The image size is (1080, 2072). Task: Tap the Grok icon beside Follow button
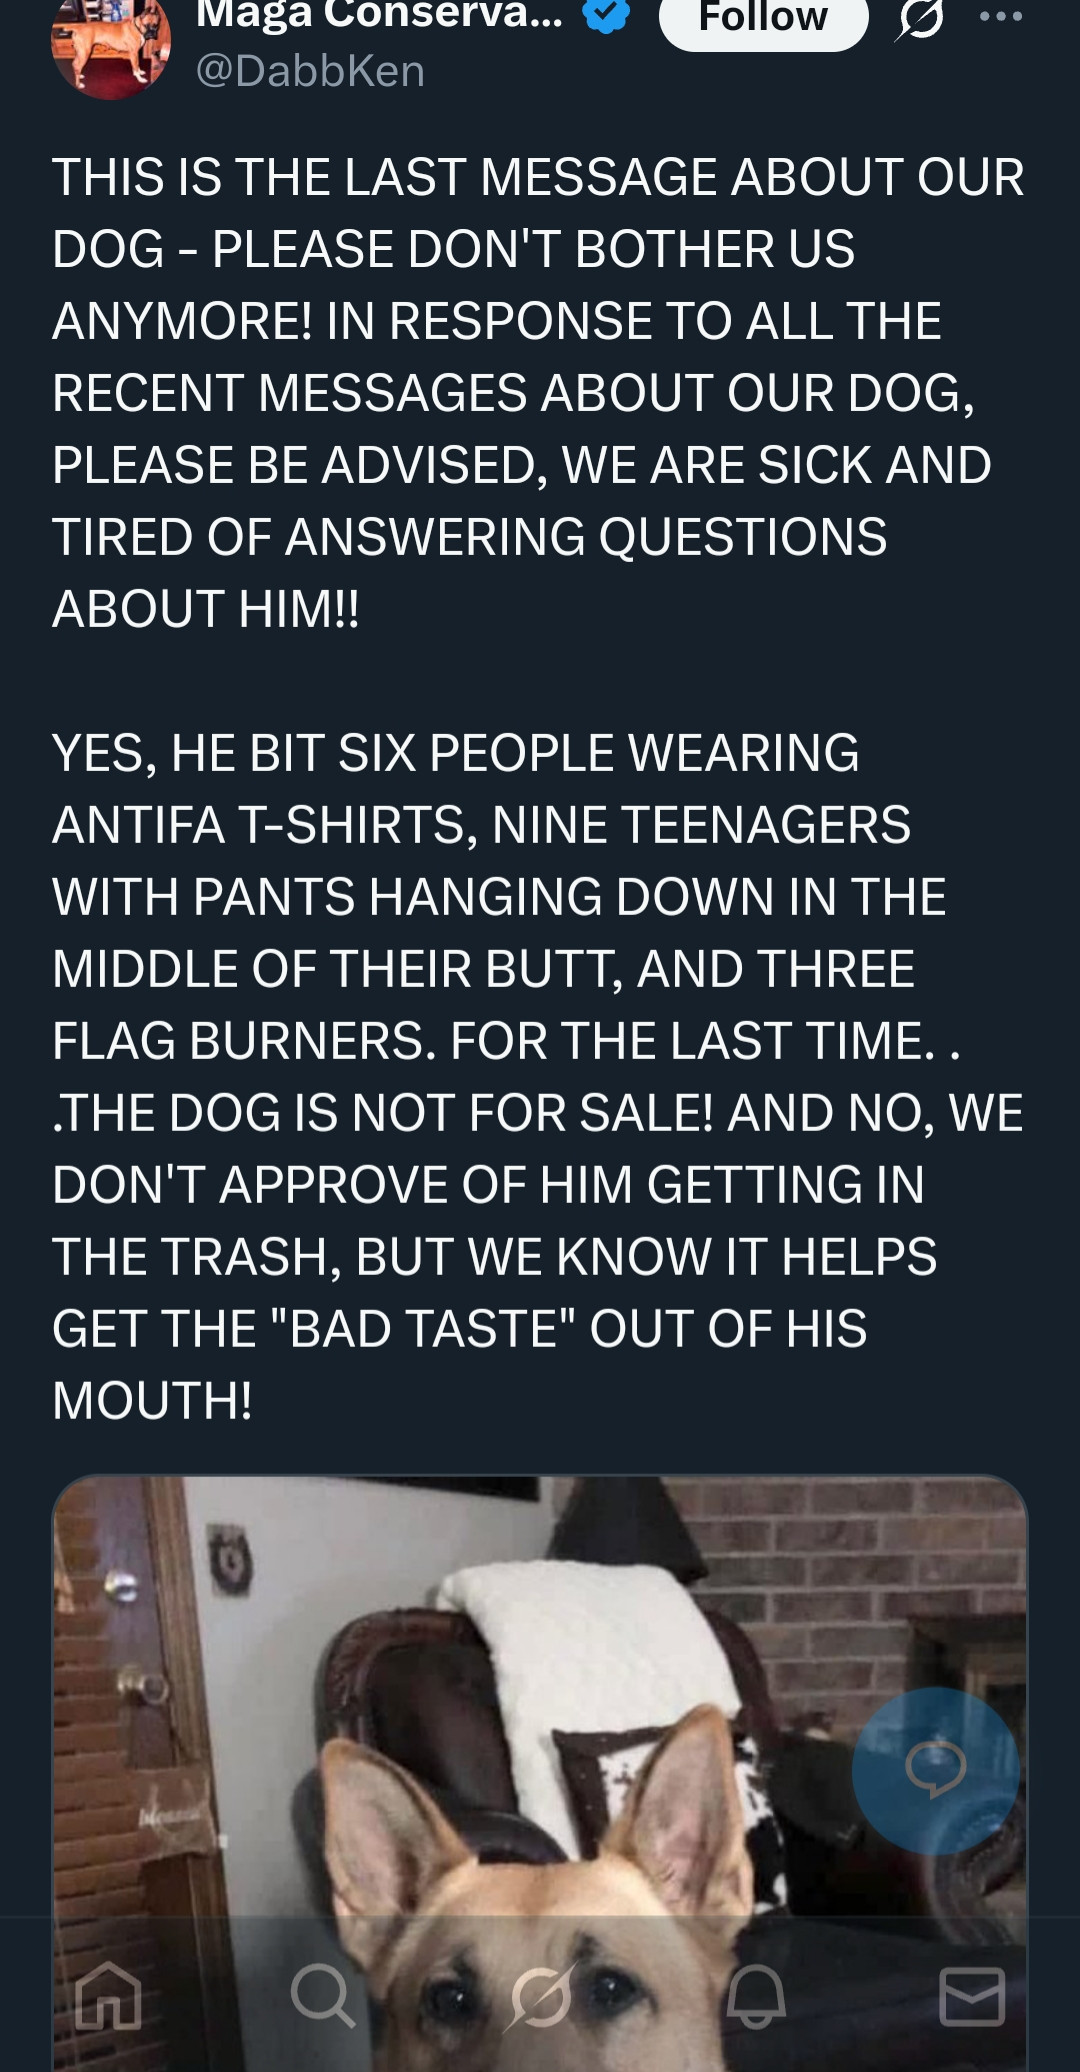[919, 17]
